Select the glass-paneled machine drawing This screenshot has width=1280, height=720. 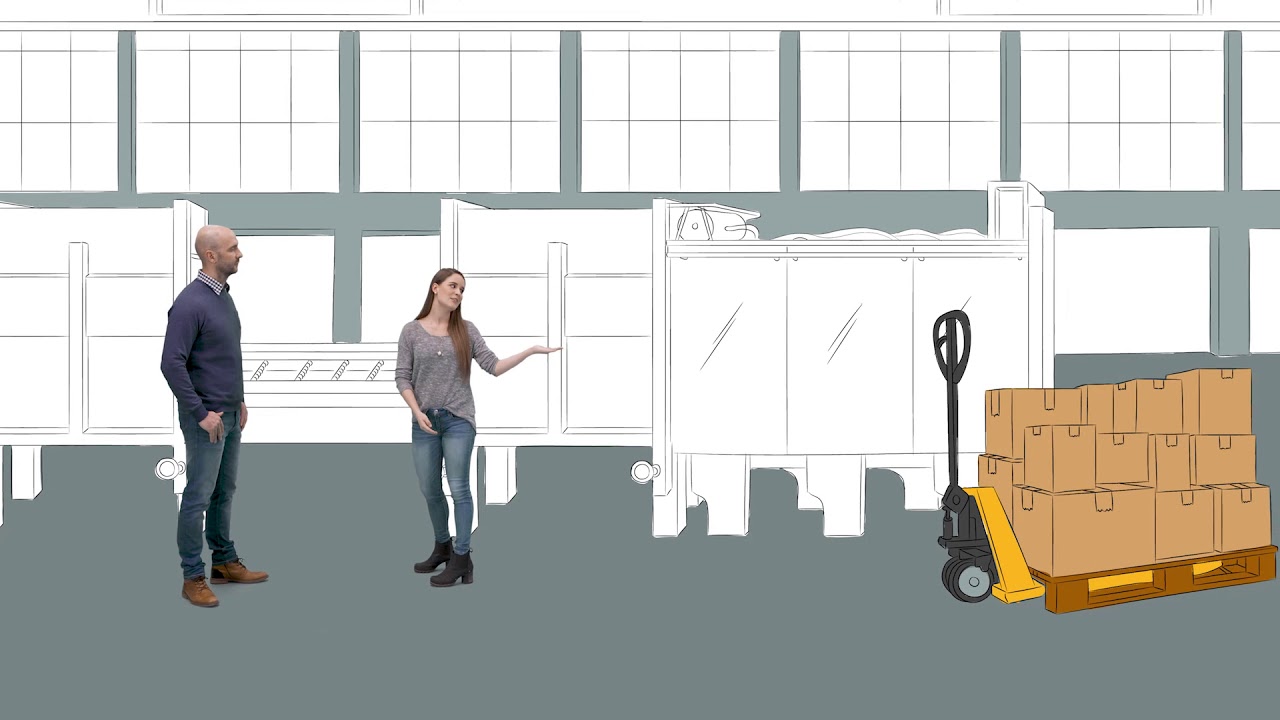[x=850, y=360]
